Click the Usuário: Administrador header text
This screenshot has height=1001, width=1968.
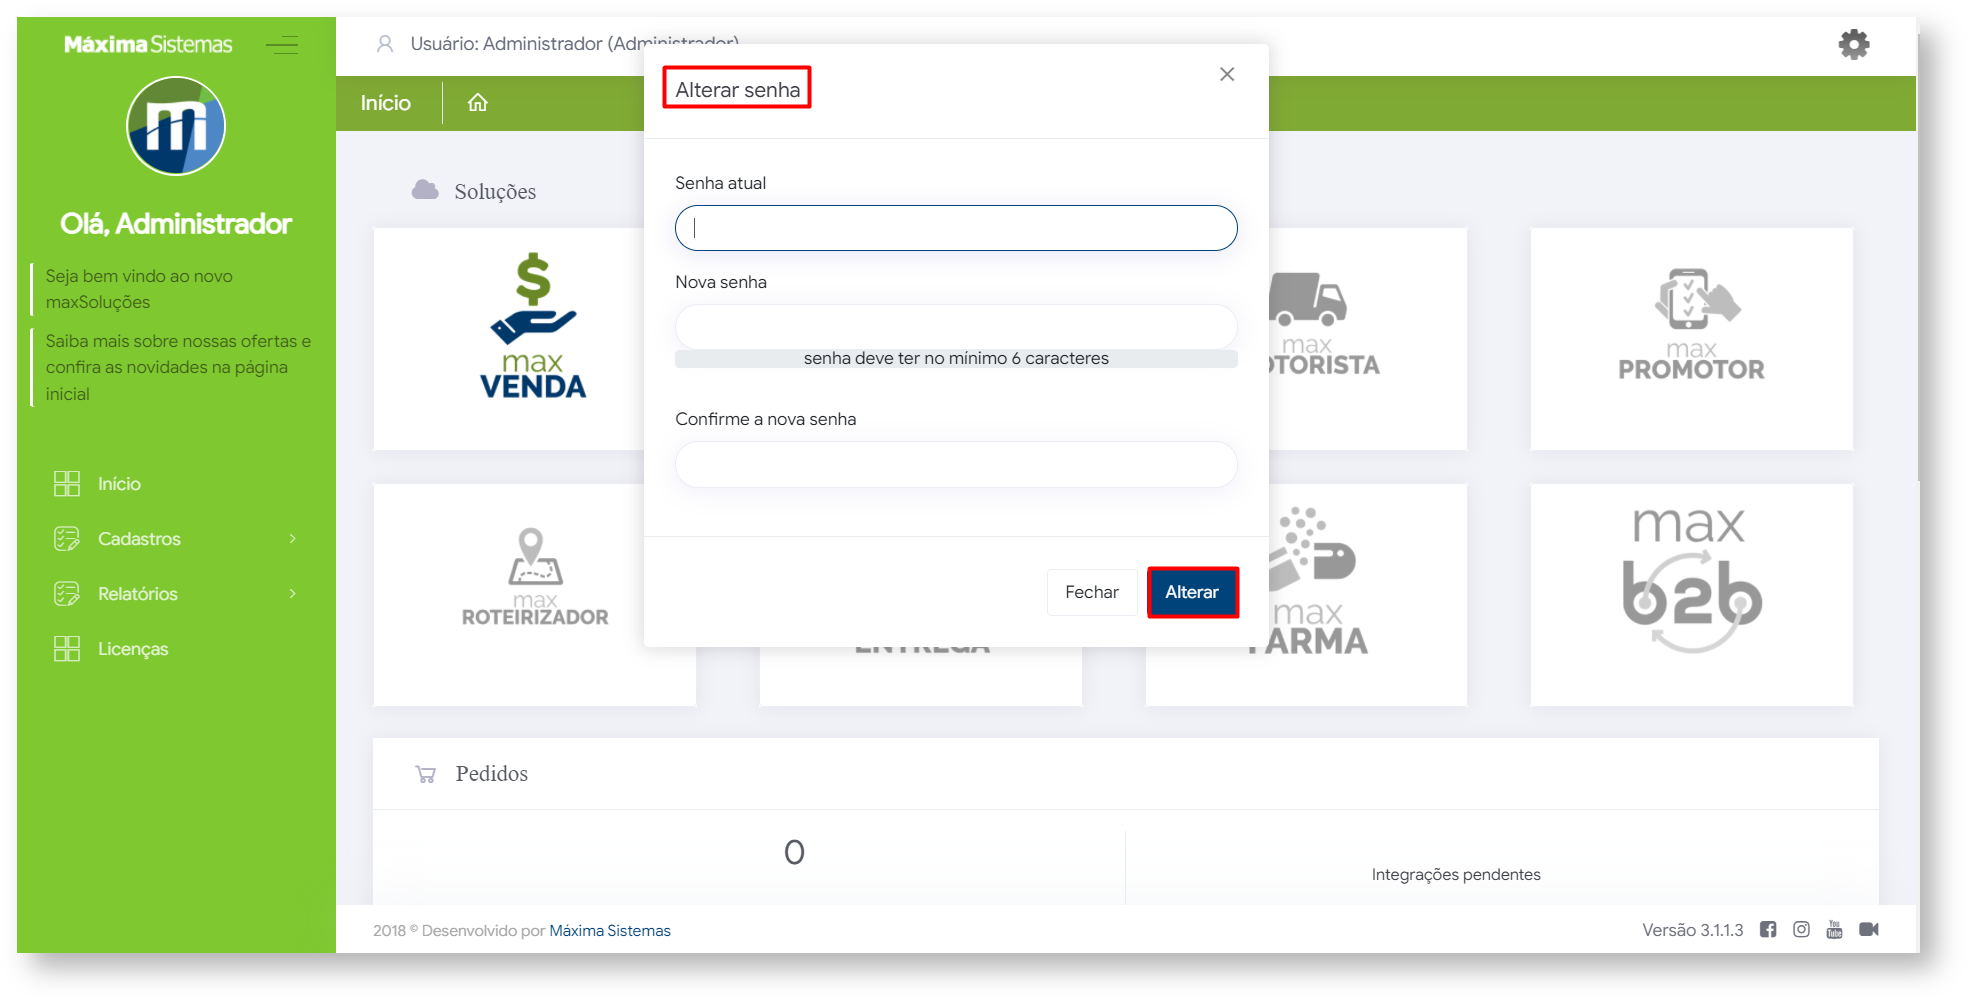tap(574, 44)
